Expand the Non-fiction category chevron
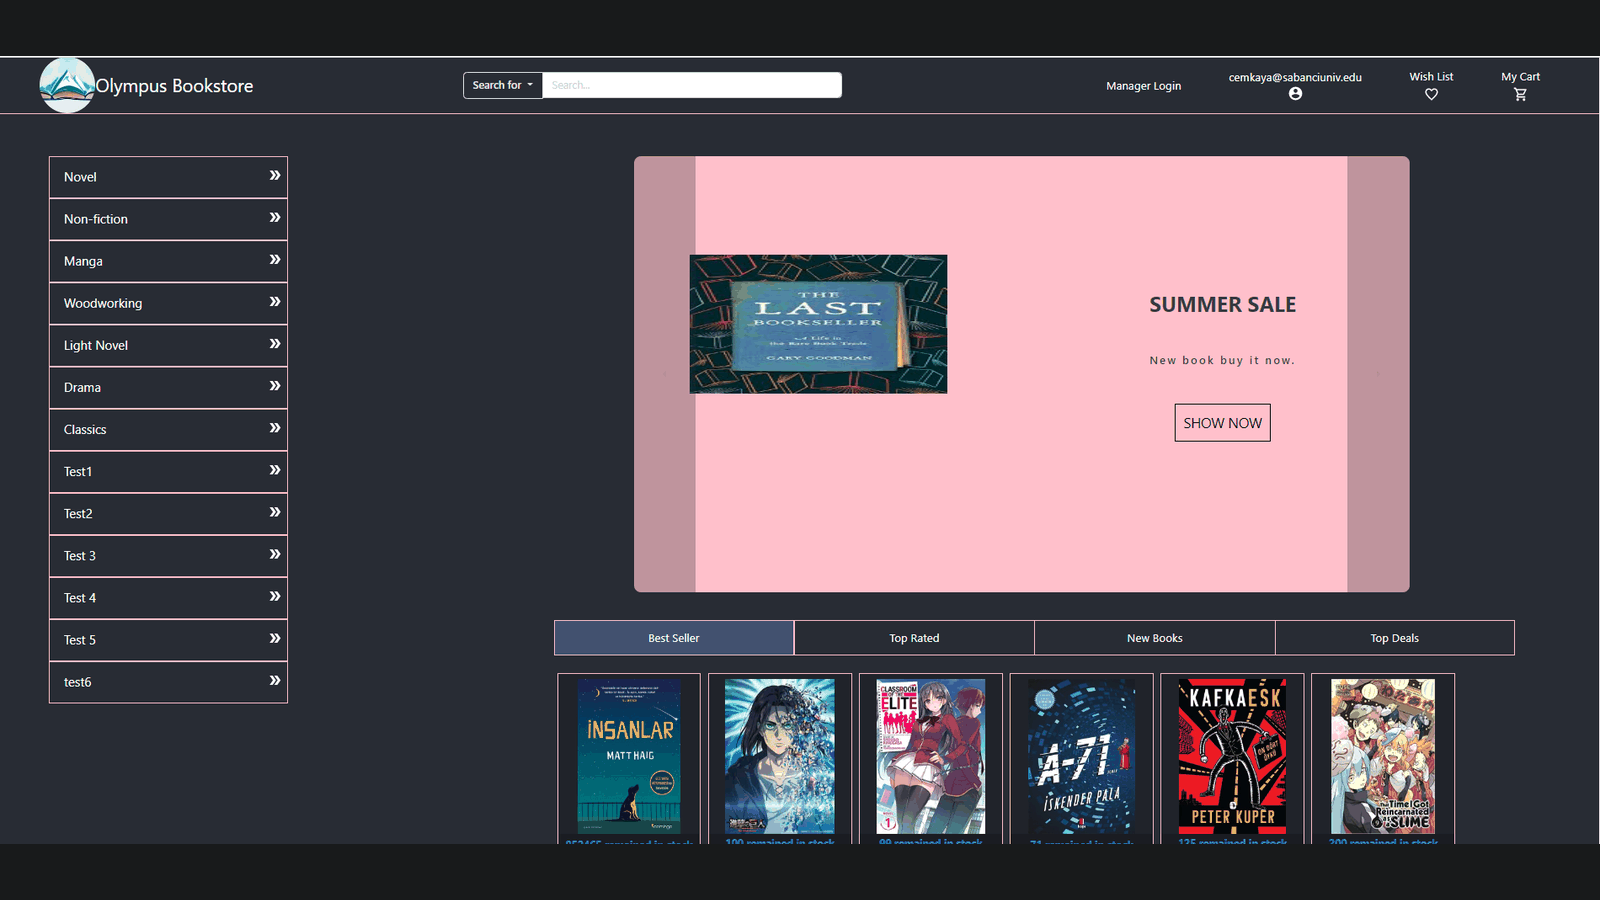Viewport: 1600px width, 900px height. pyautogui.click(x=274, y=217)
